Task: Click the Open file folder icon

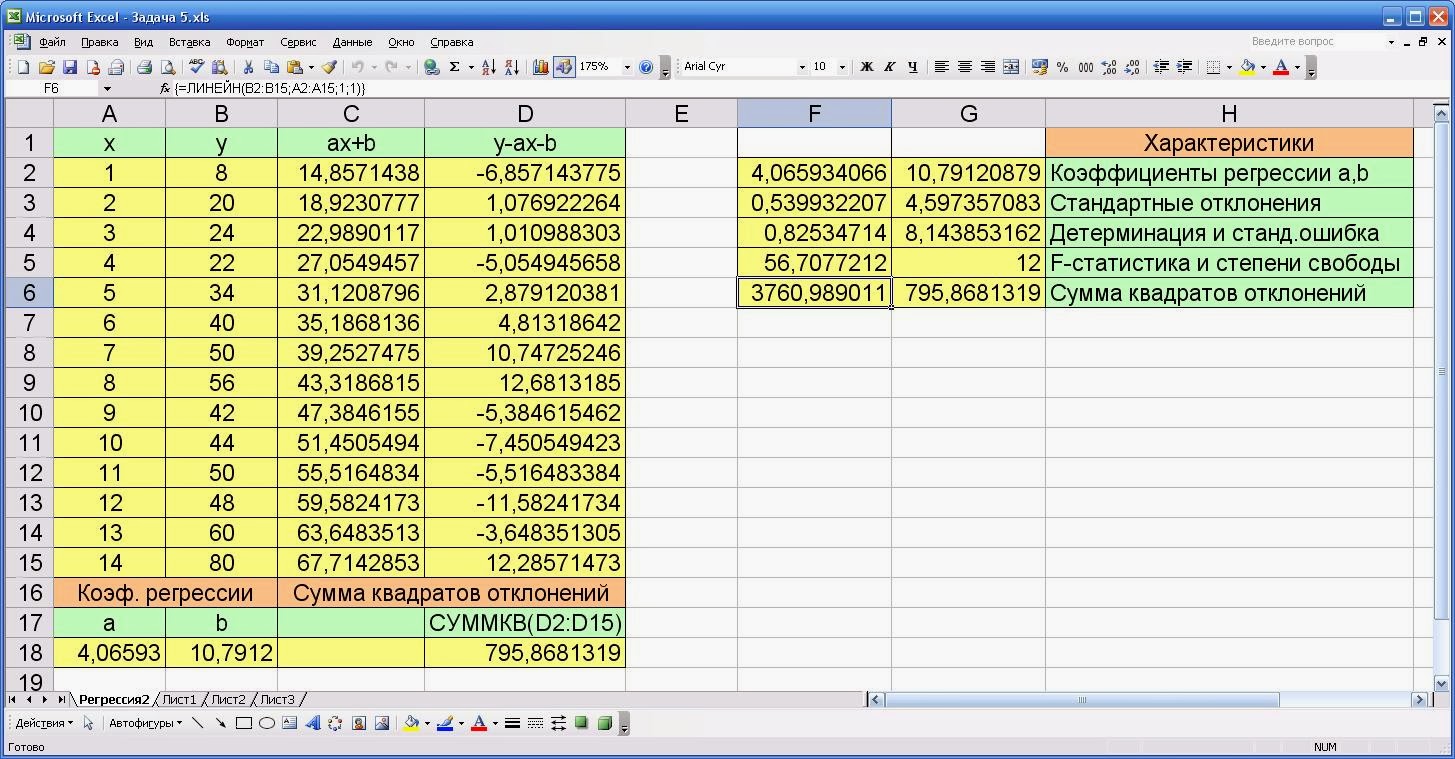Action: tap(46, 67)
